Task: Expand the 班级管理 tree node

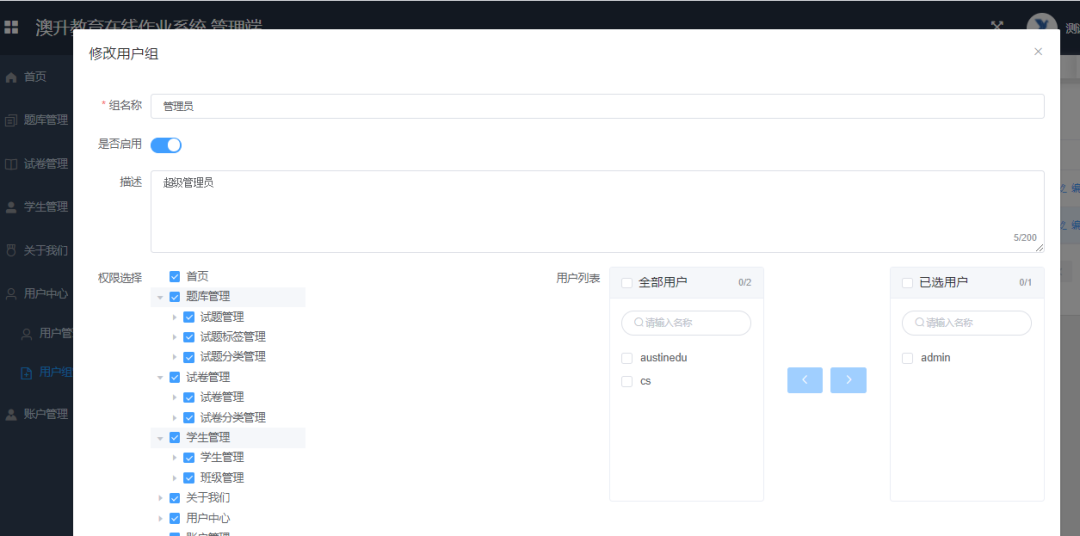Action: [174, 477]
